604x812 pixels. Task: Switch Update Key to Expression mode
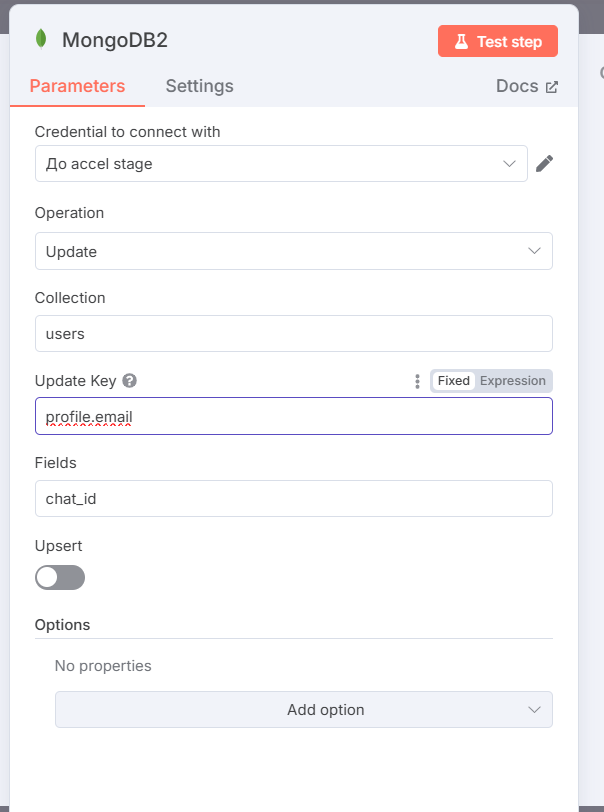point(512,381)
